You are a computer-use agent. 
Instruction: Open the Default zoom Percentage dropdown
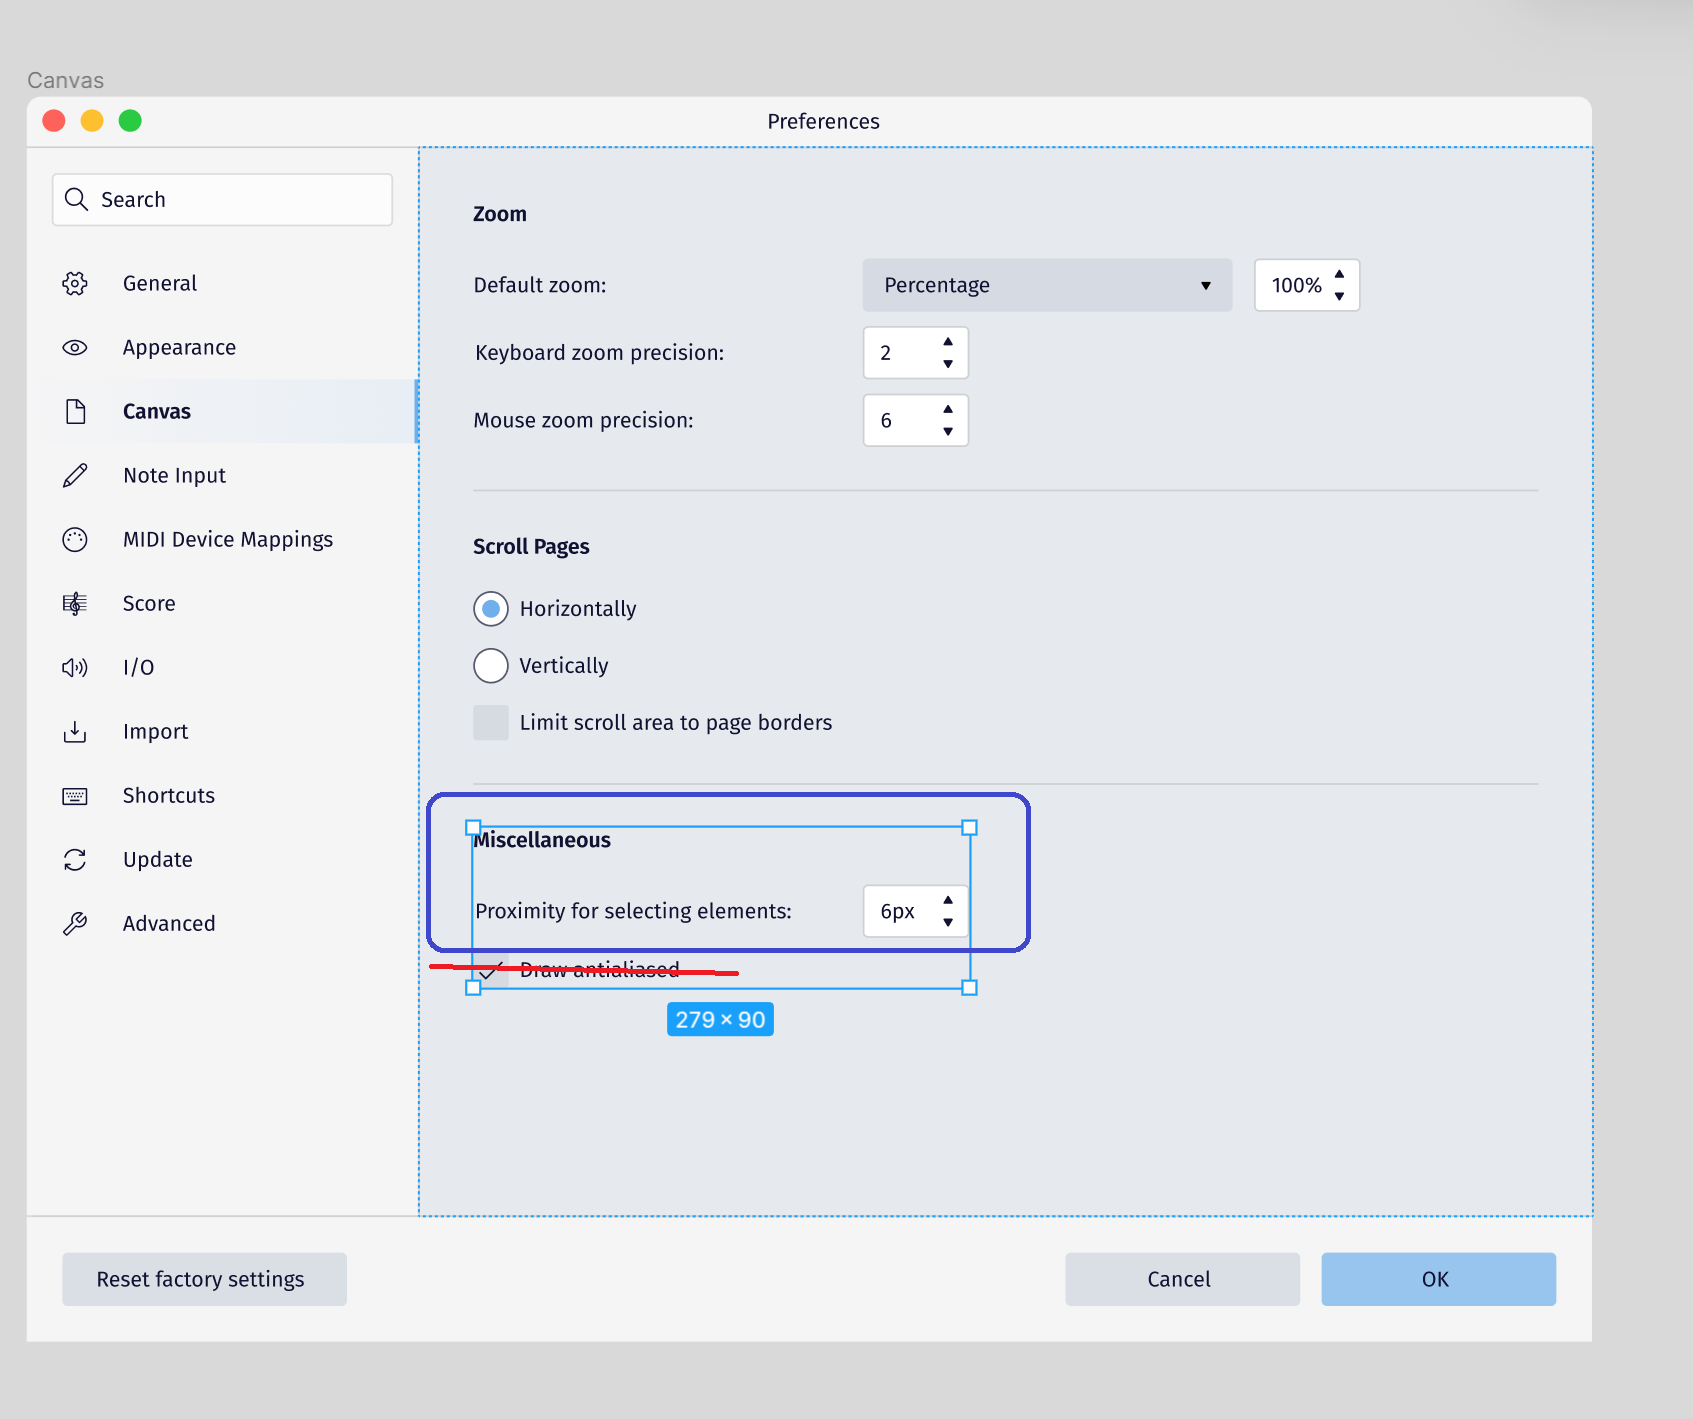coord(1046,285)
